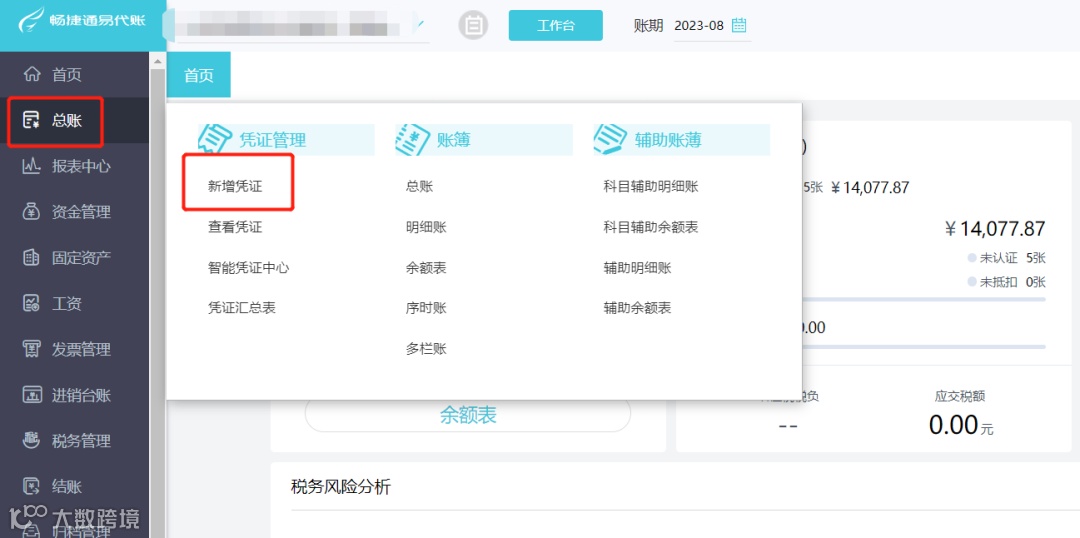Click the 发票管理 invoice icon

[32, 349]
